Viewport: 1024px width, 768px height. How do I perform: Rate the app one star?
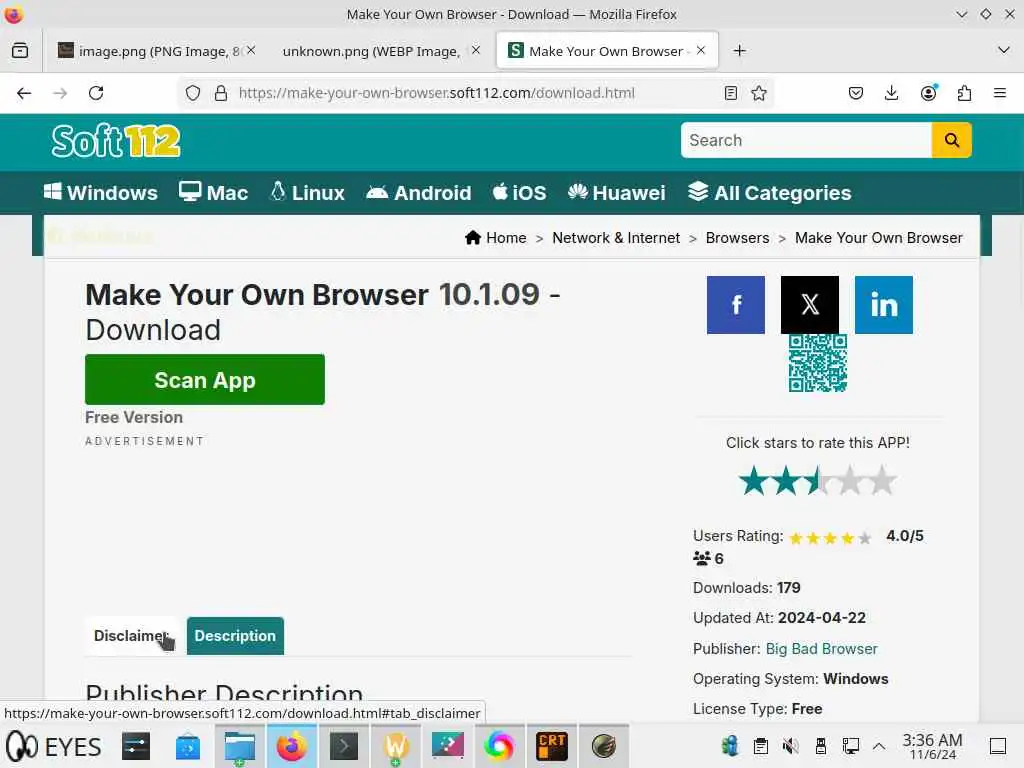click(x=754, y=481)
